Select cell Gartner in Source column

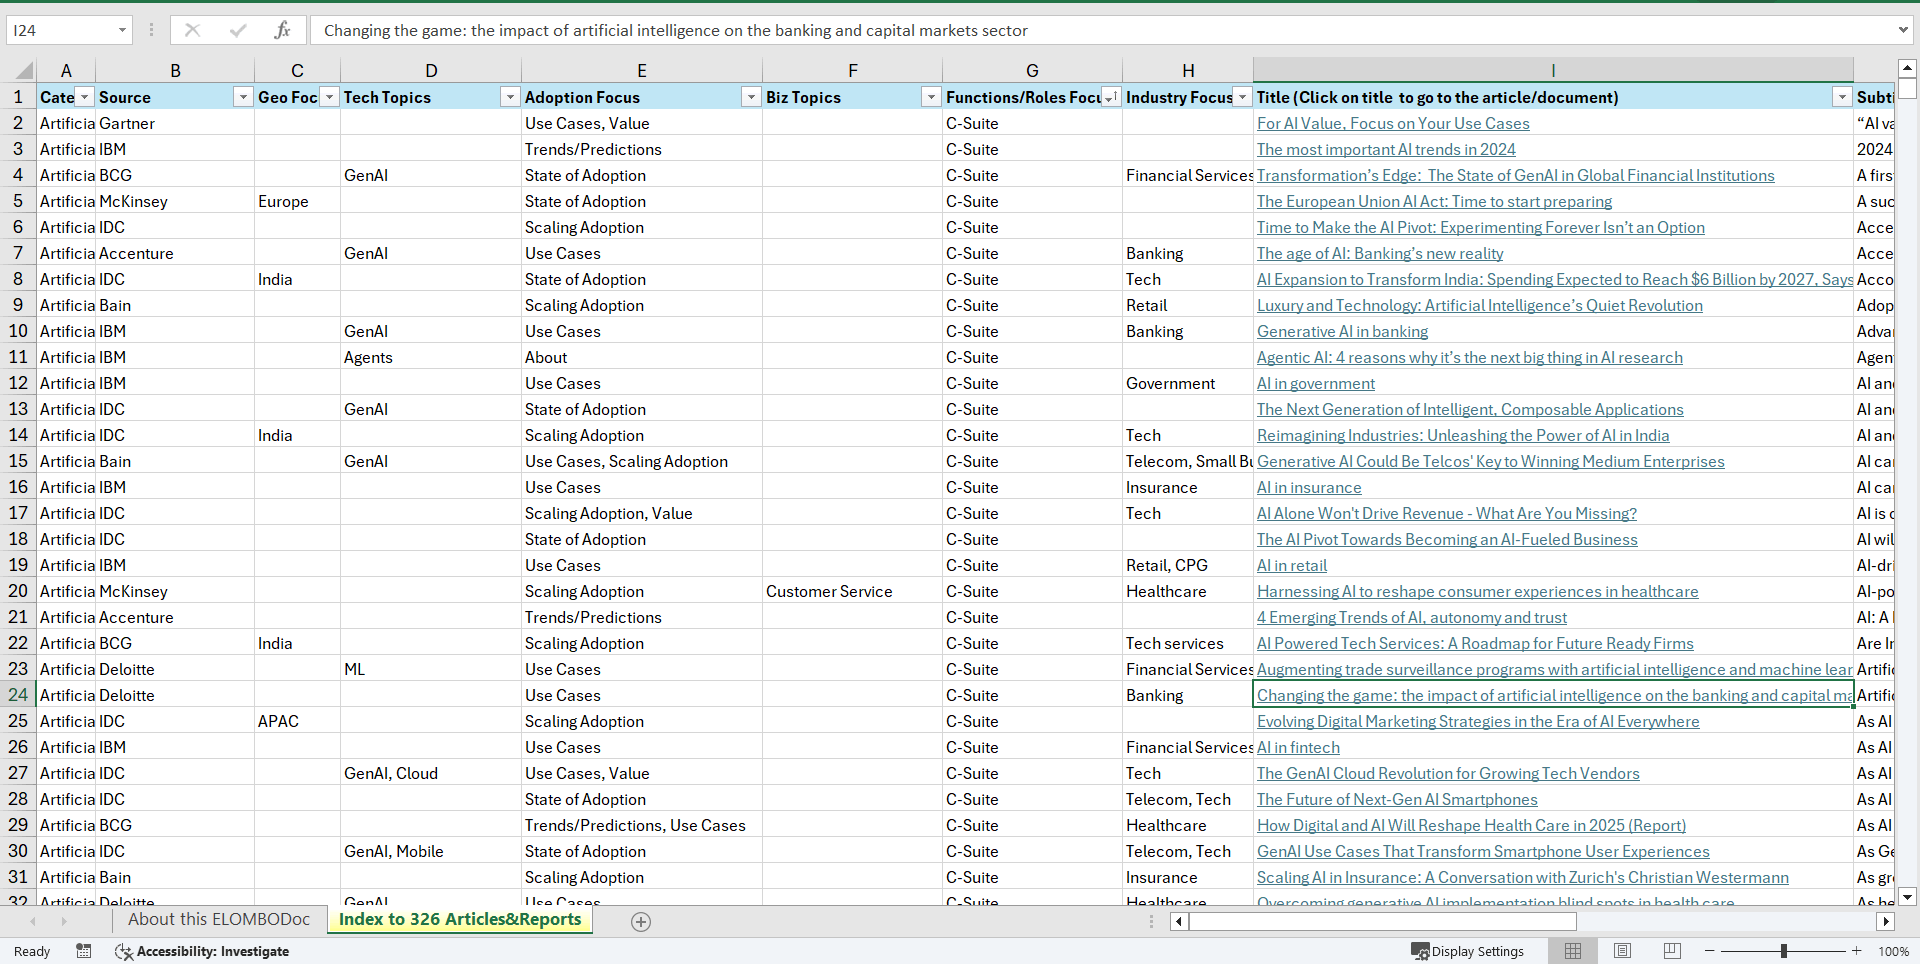pyautogui.click(x=175, y=124)
